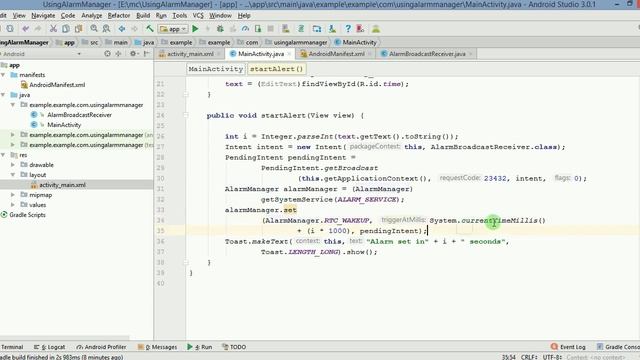Image resolution: width=640 pixels, height=360 pixels.
Task: Close the MainActivity.java tab
Action: pyautogui.click(x=289, y=54)
